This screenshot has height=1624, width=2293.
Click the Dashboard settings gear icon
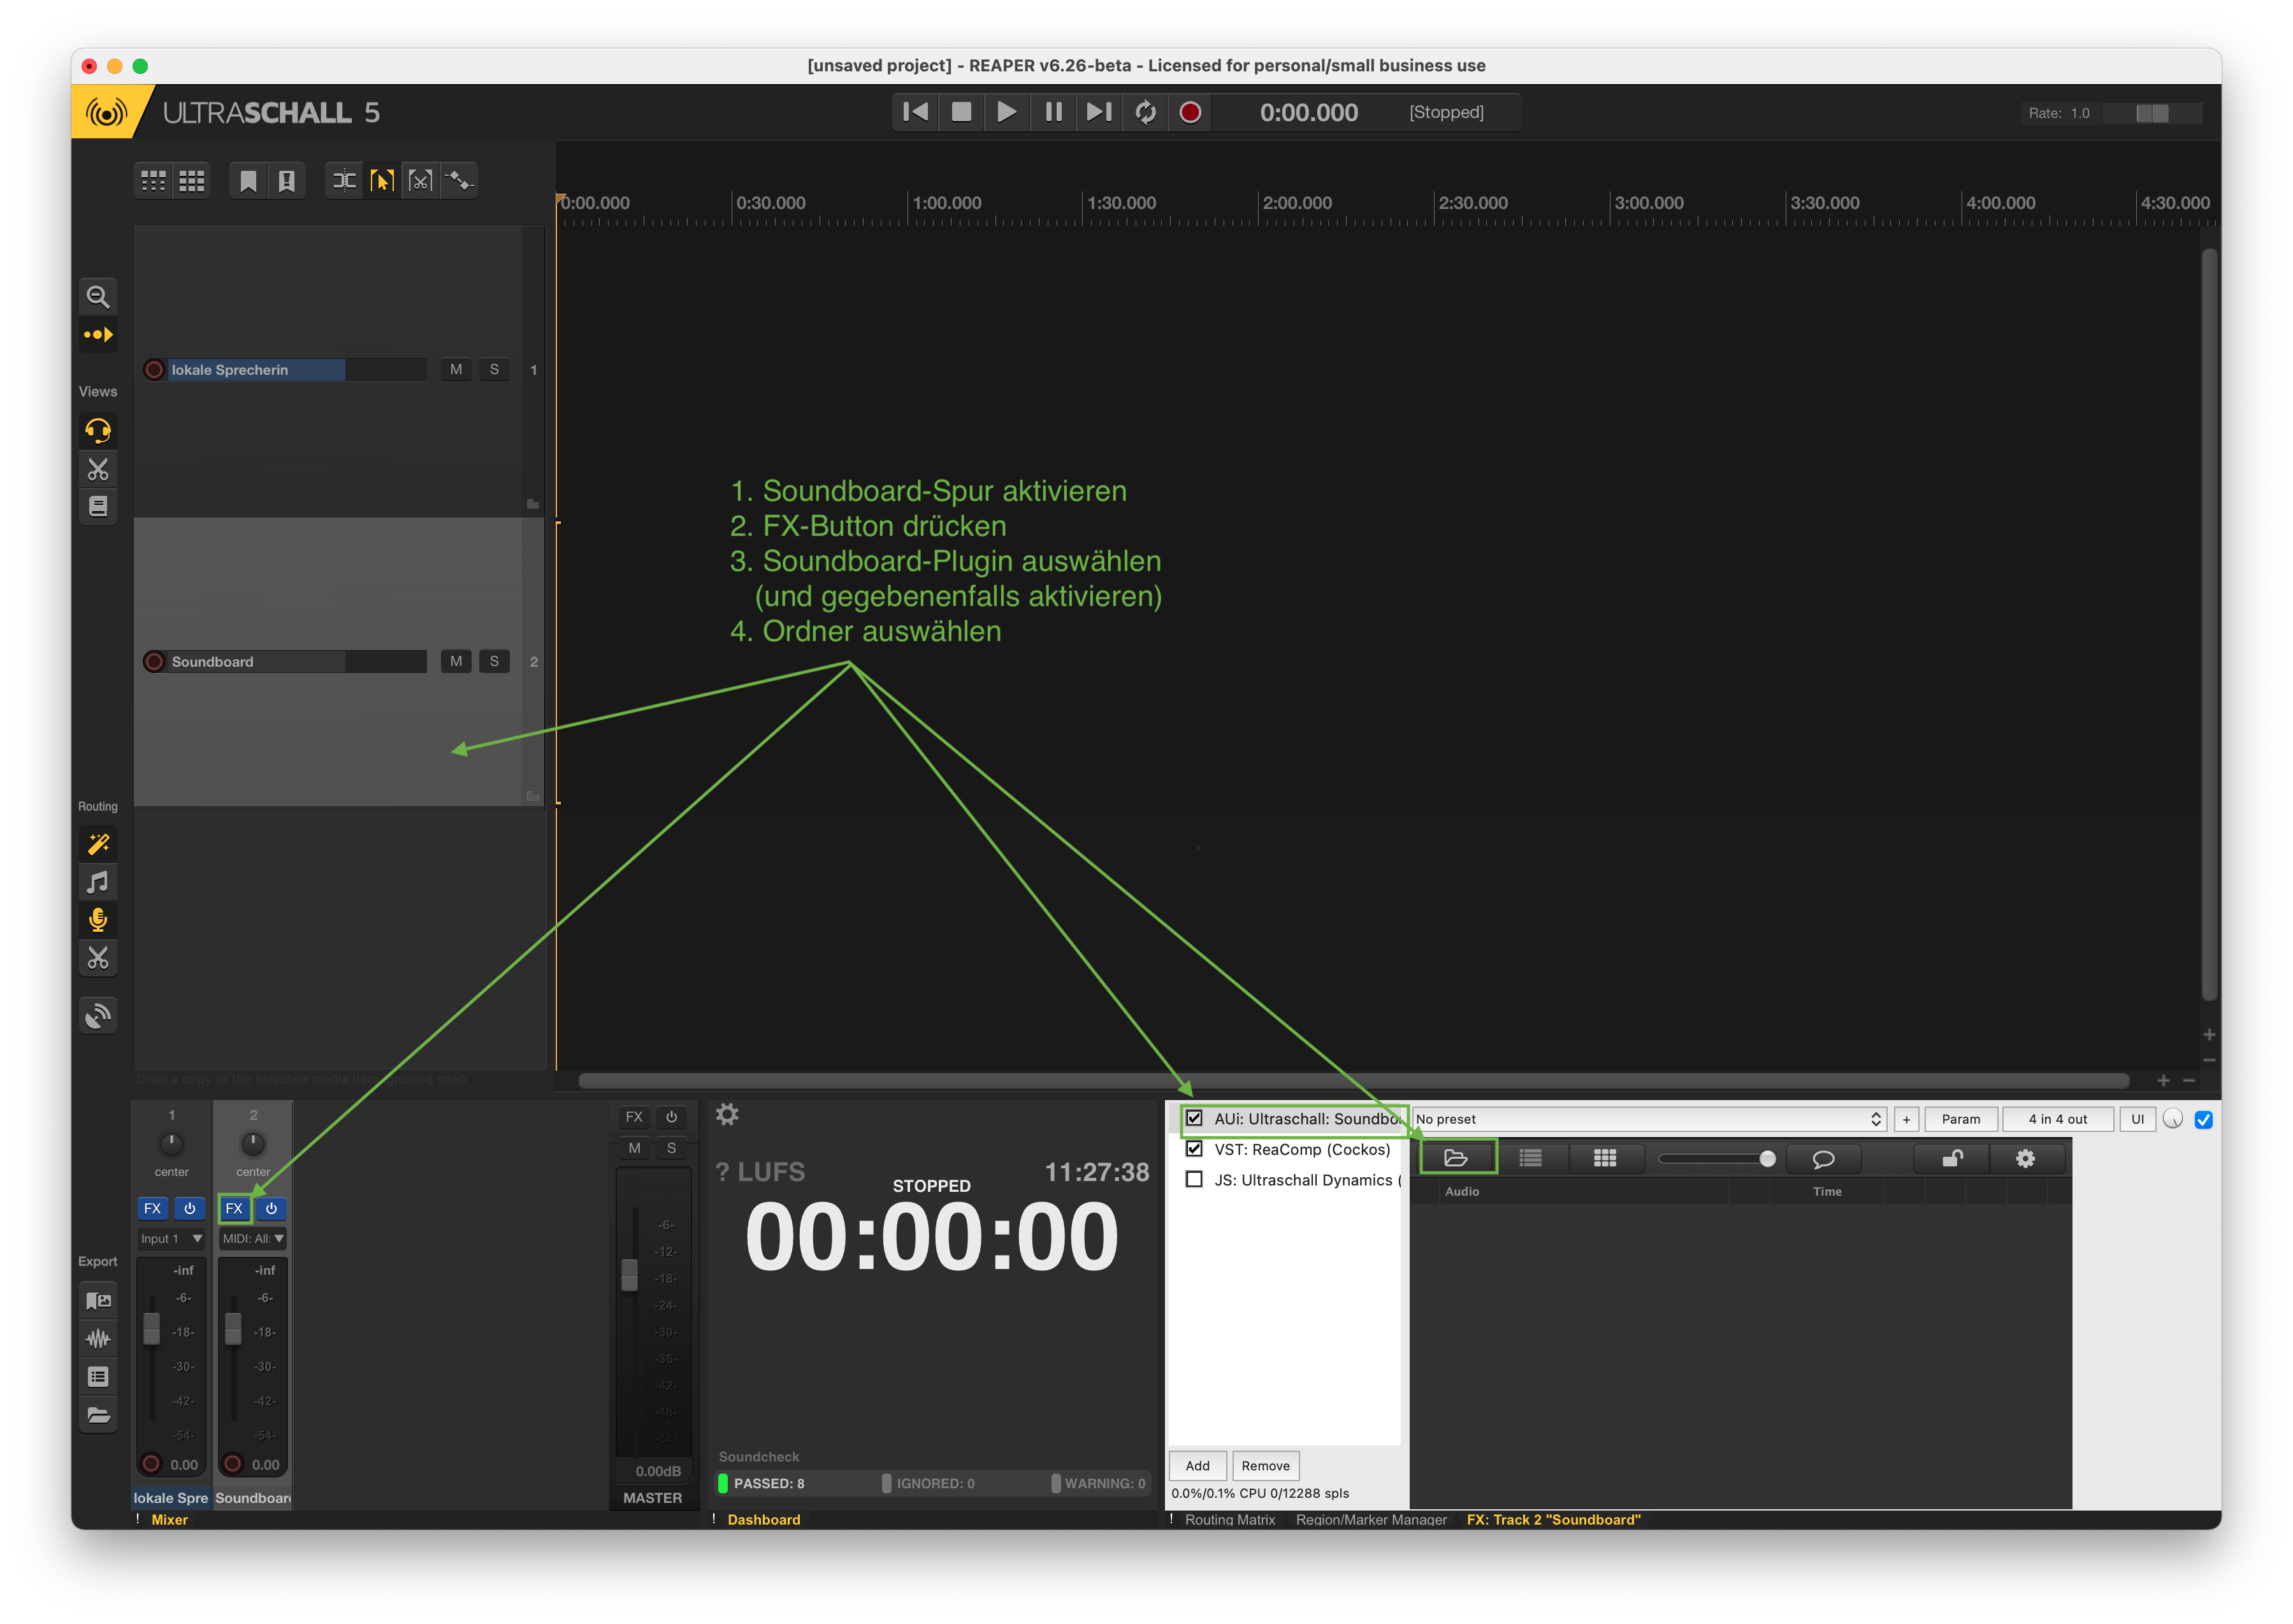727,1114
